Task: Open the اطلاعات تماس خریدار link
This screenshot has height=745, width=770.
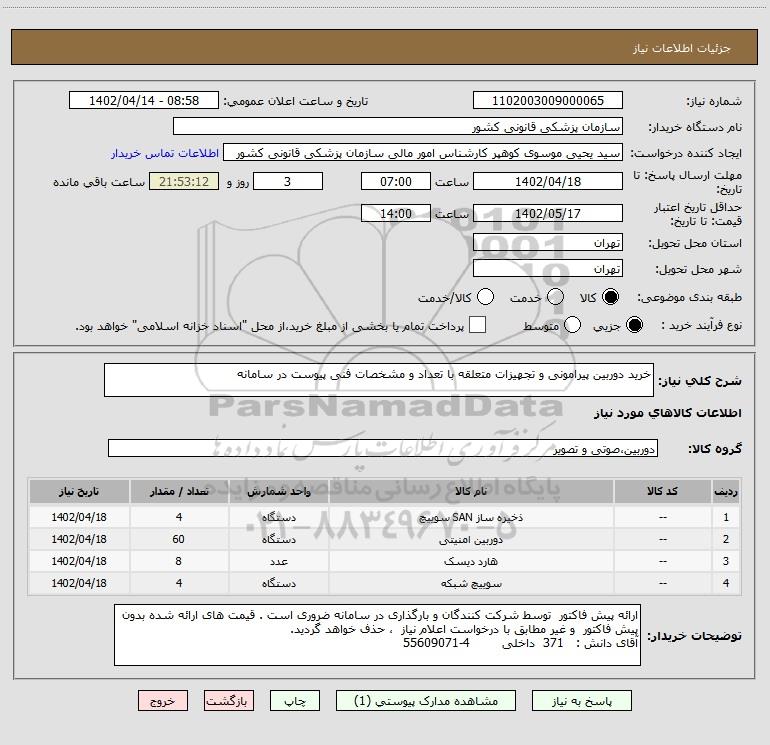Action: coord(165,153)
